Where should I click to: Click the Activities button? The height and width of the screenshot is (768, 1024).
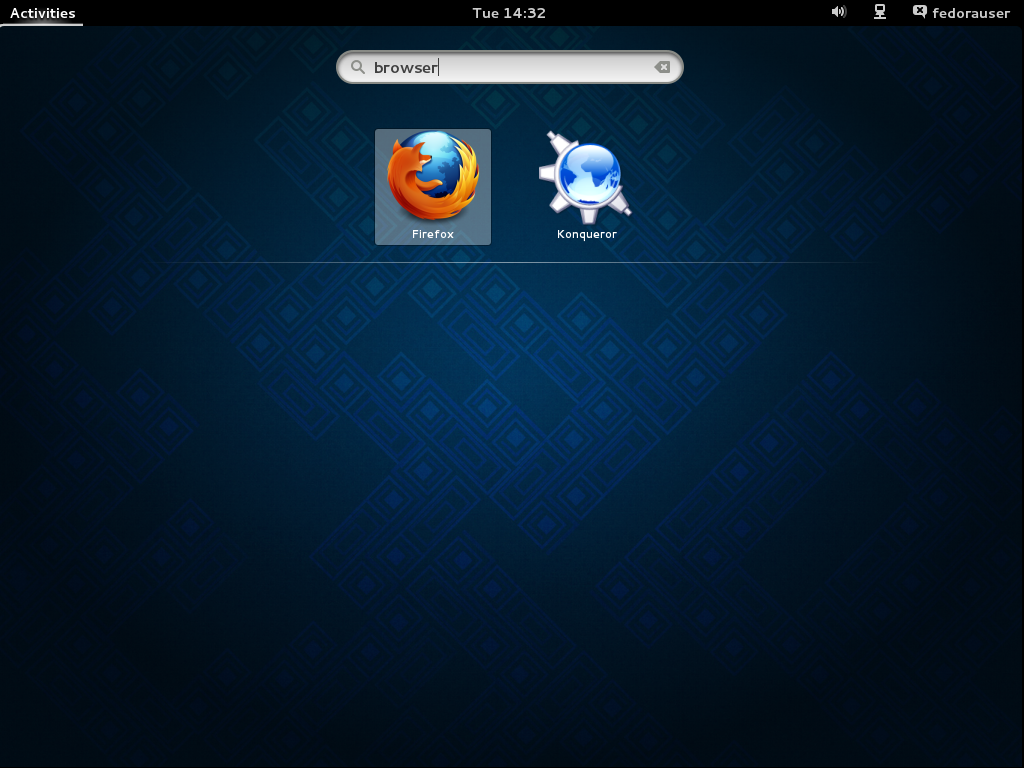tap(42, 13)
